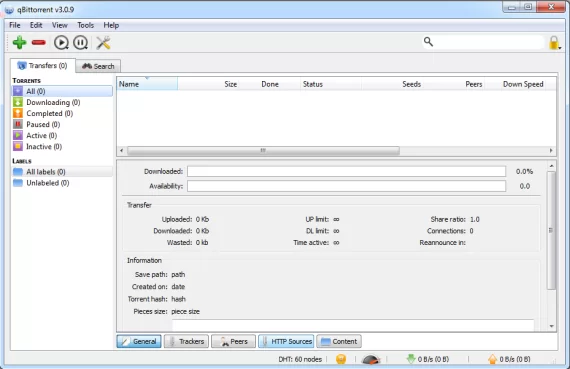570x369 pixels.
Task: Open the View menu
Action: tap(60, 25)
